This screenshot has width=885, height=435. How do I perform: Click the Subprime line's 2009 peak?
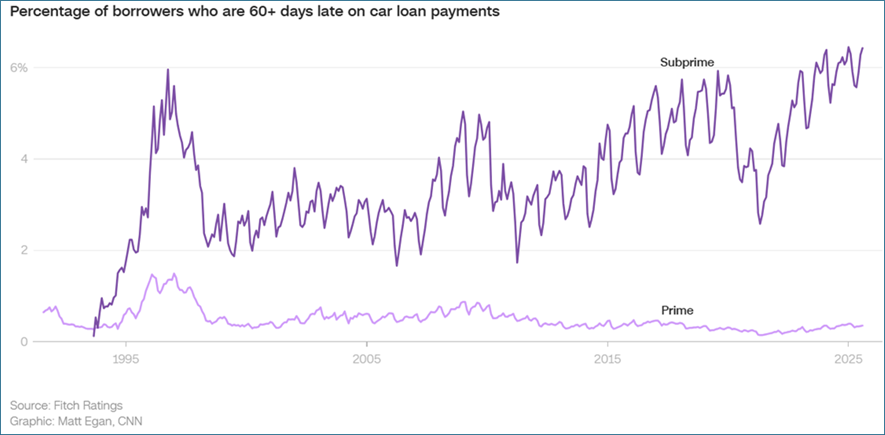coord(462,112)
